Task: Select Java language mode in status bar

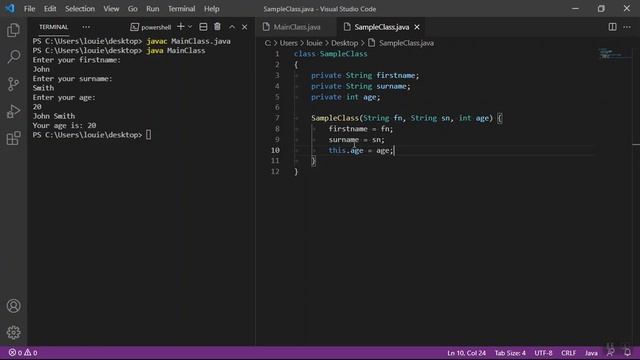Action: tap(591, 353)
